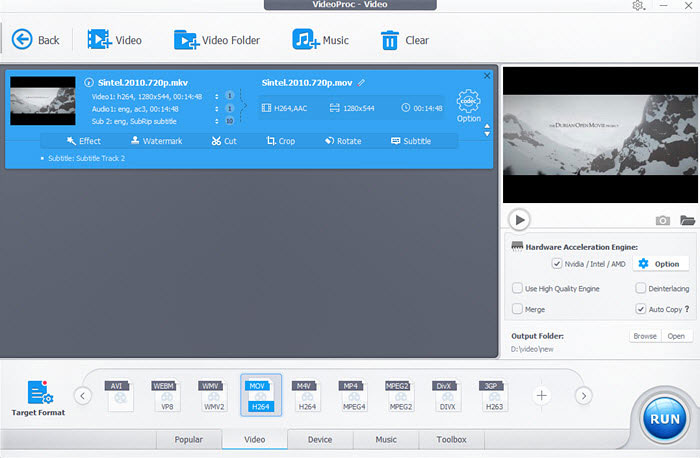The width and height of the screenshot is (700, 458).
Task: Add a new format with plus
Action: 542,396
